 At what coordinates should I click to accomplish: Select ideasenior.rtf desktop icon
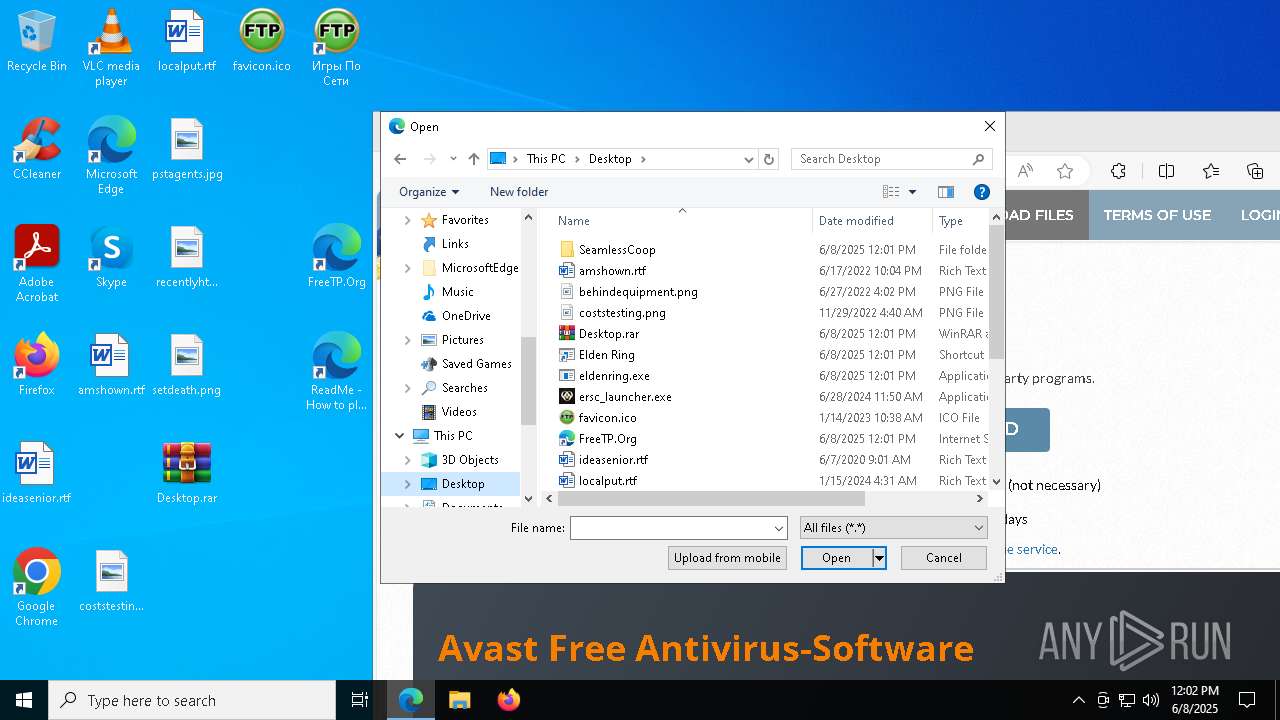pyautogui.click(x=37, y=474)
